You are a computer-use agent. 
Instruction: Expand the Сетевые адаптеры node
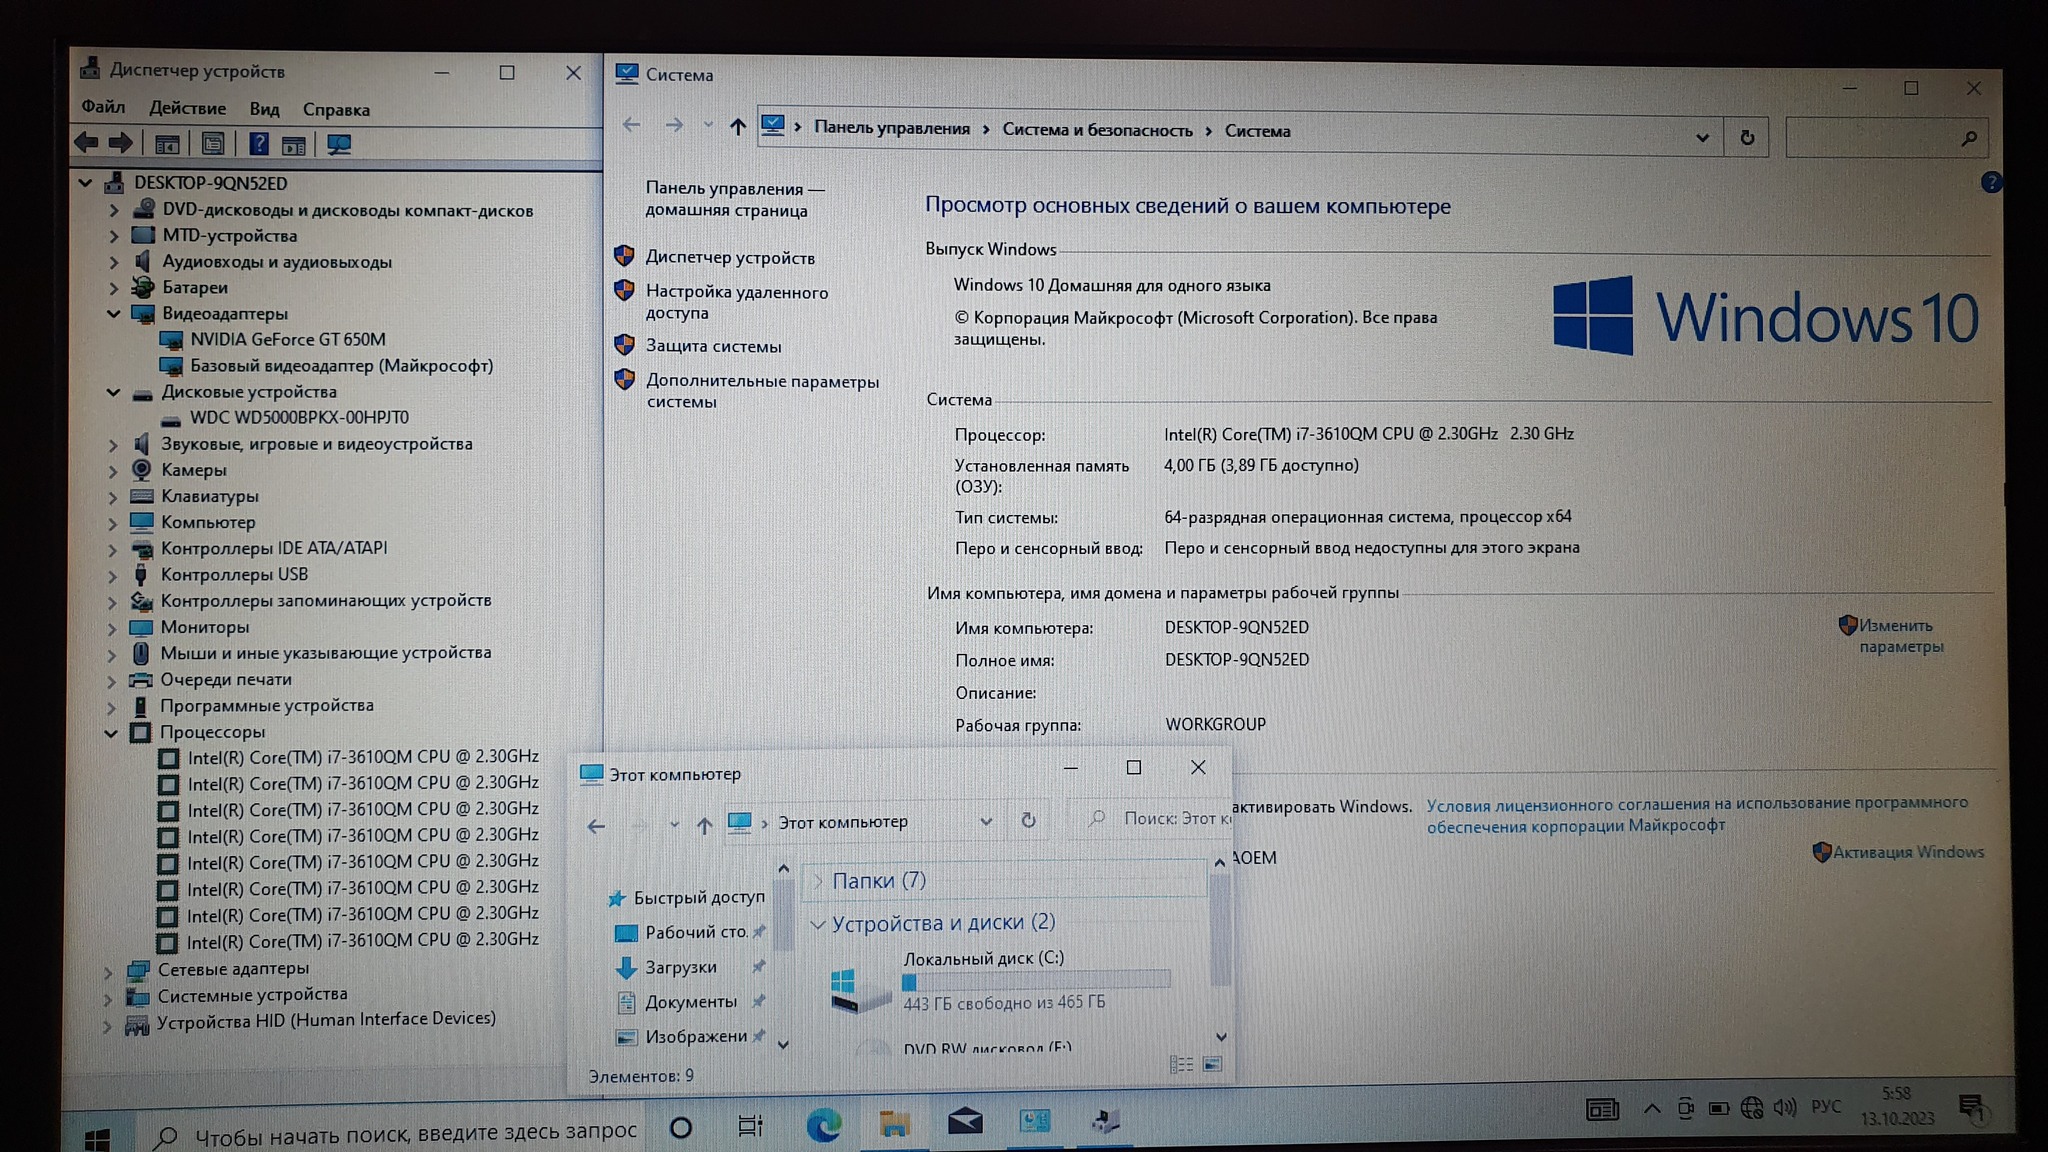[x=108, y=970]
